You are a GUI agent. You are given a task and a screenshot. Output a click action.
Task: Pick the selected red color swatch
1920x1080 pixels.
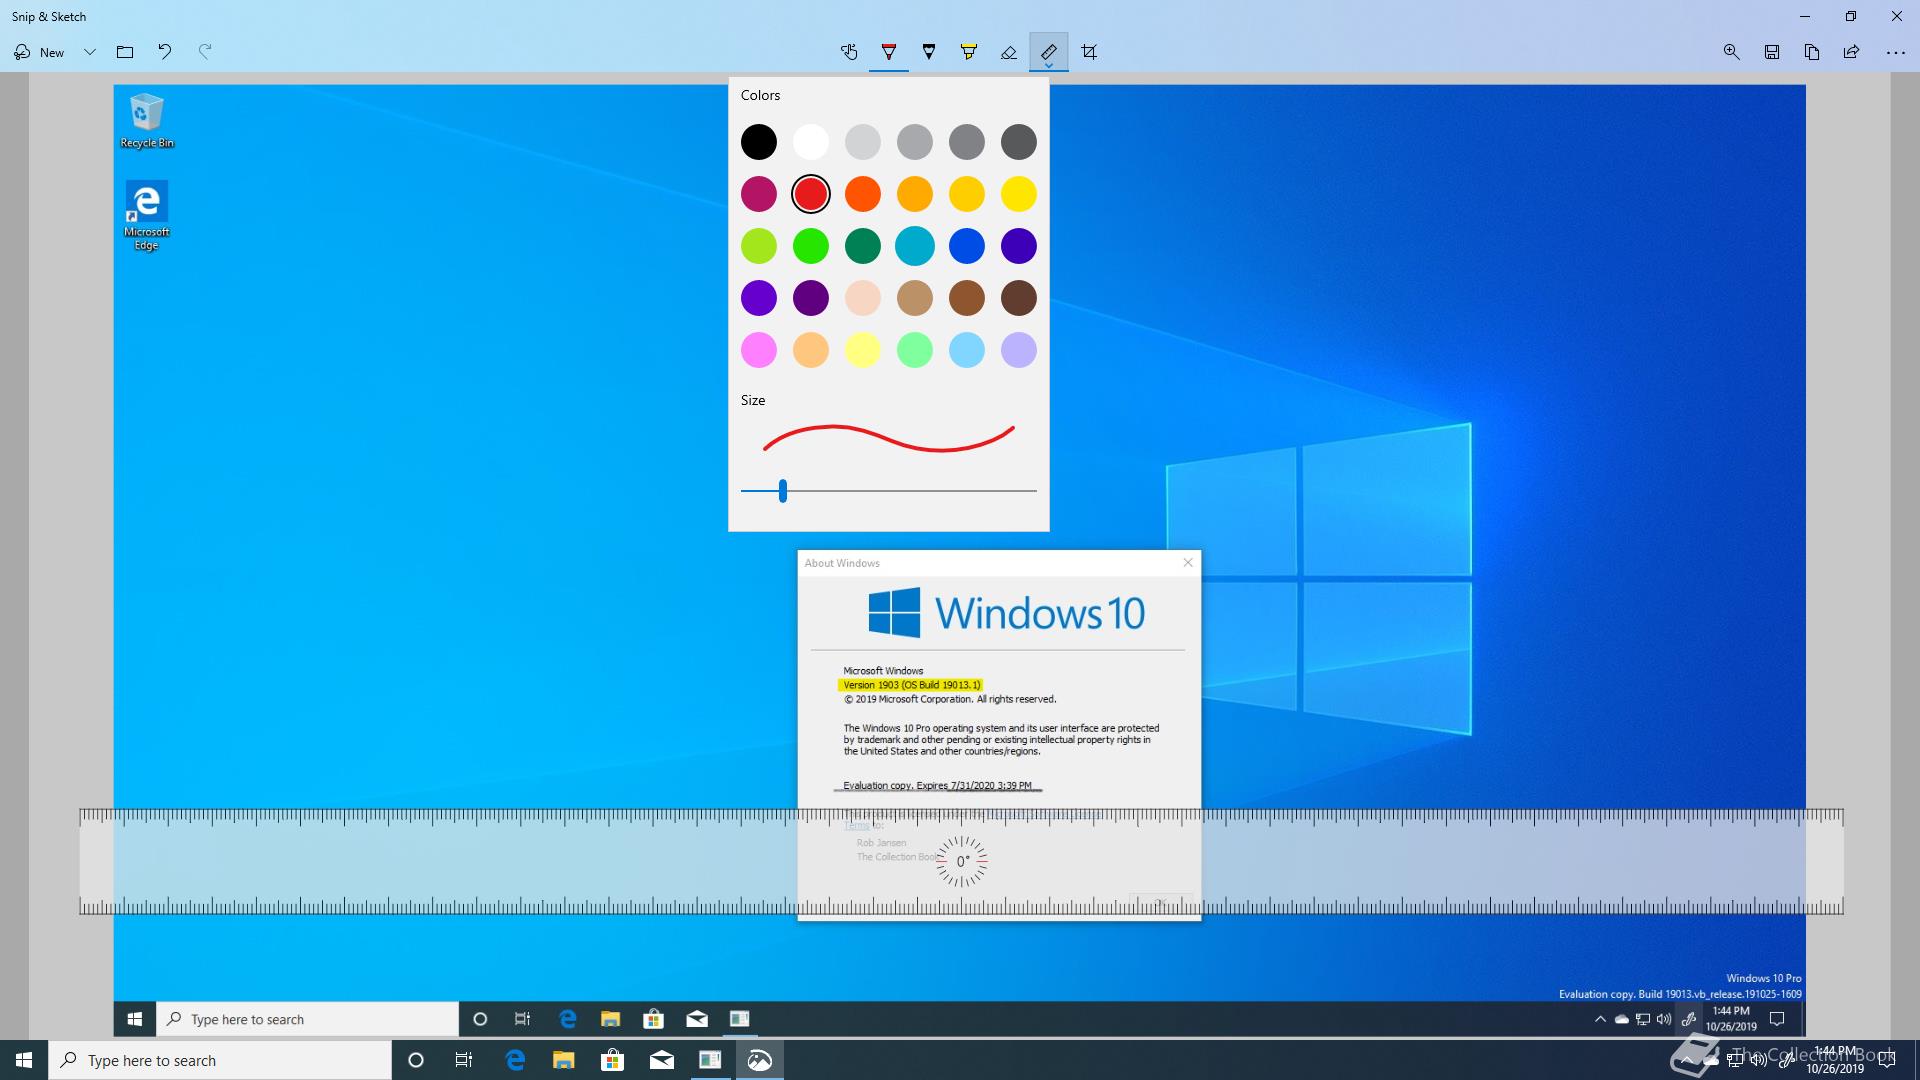[x=811, y=194]
